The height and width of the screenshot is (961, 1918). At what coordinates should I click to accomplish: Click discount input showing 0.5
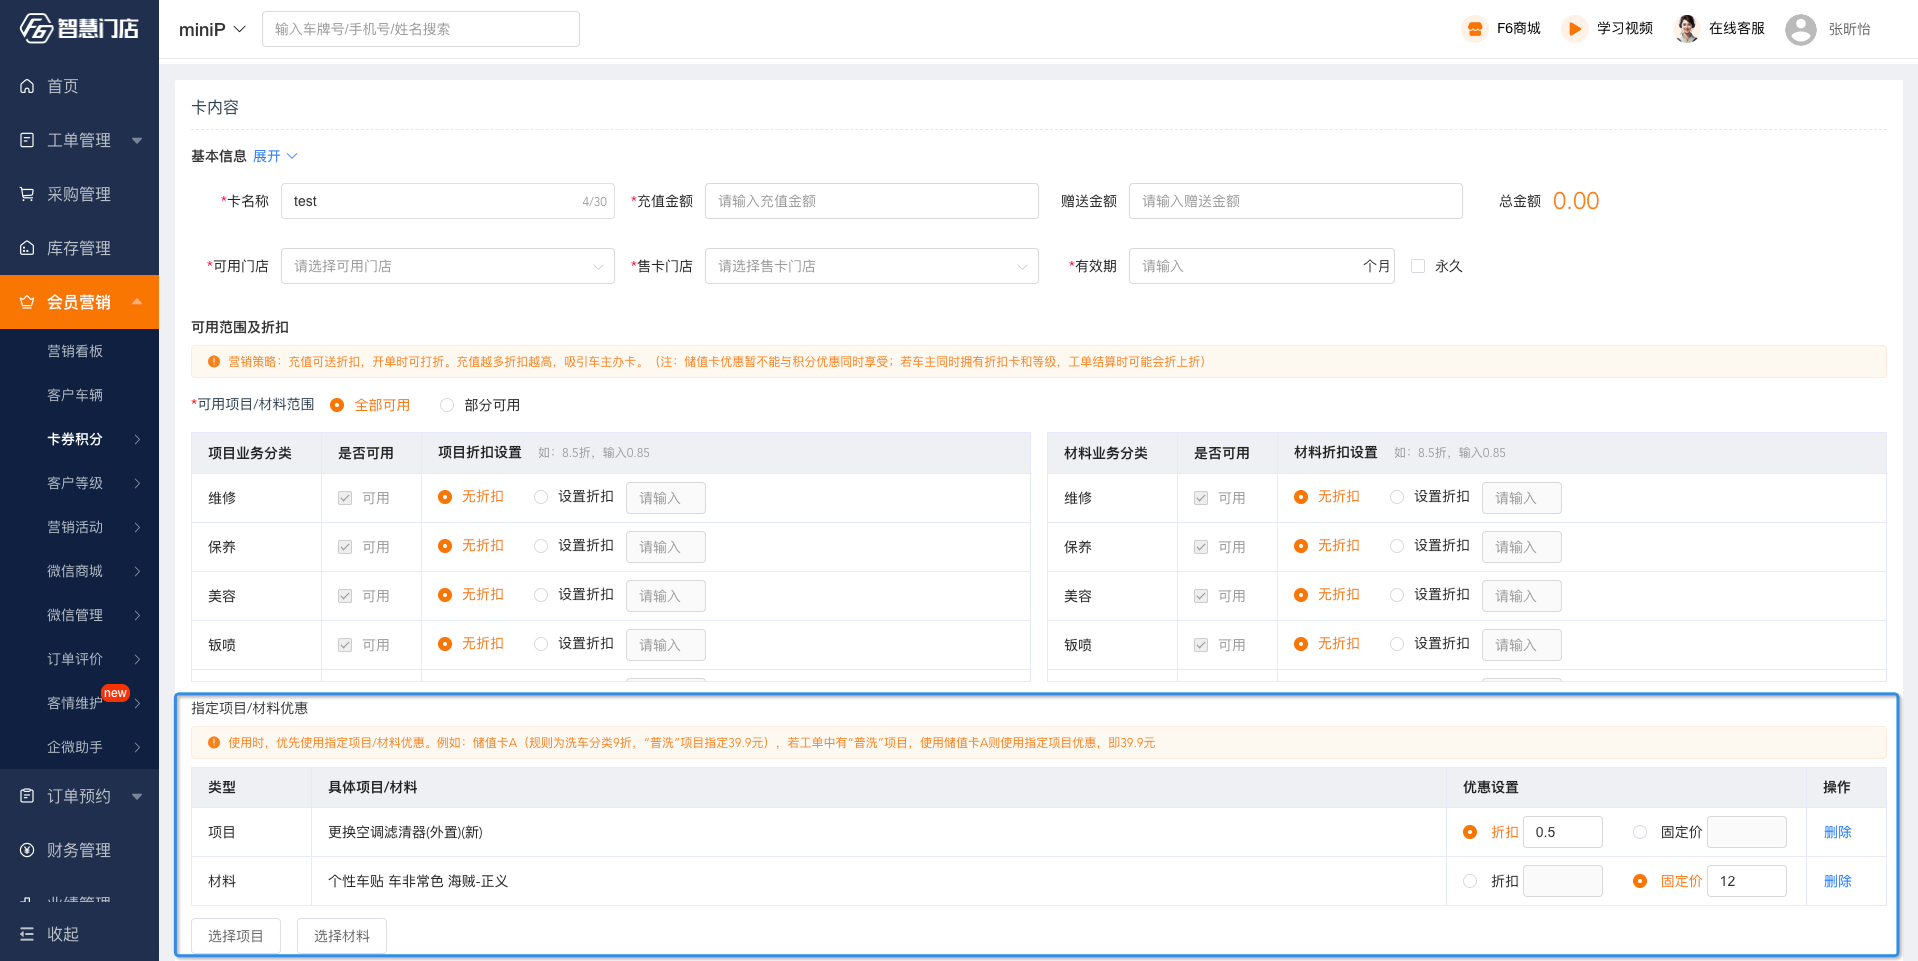click(1562, 832)
